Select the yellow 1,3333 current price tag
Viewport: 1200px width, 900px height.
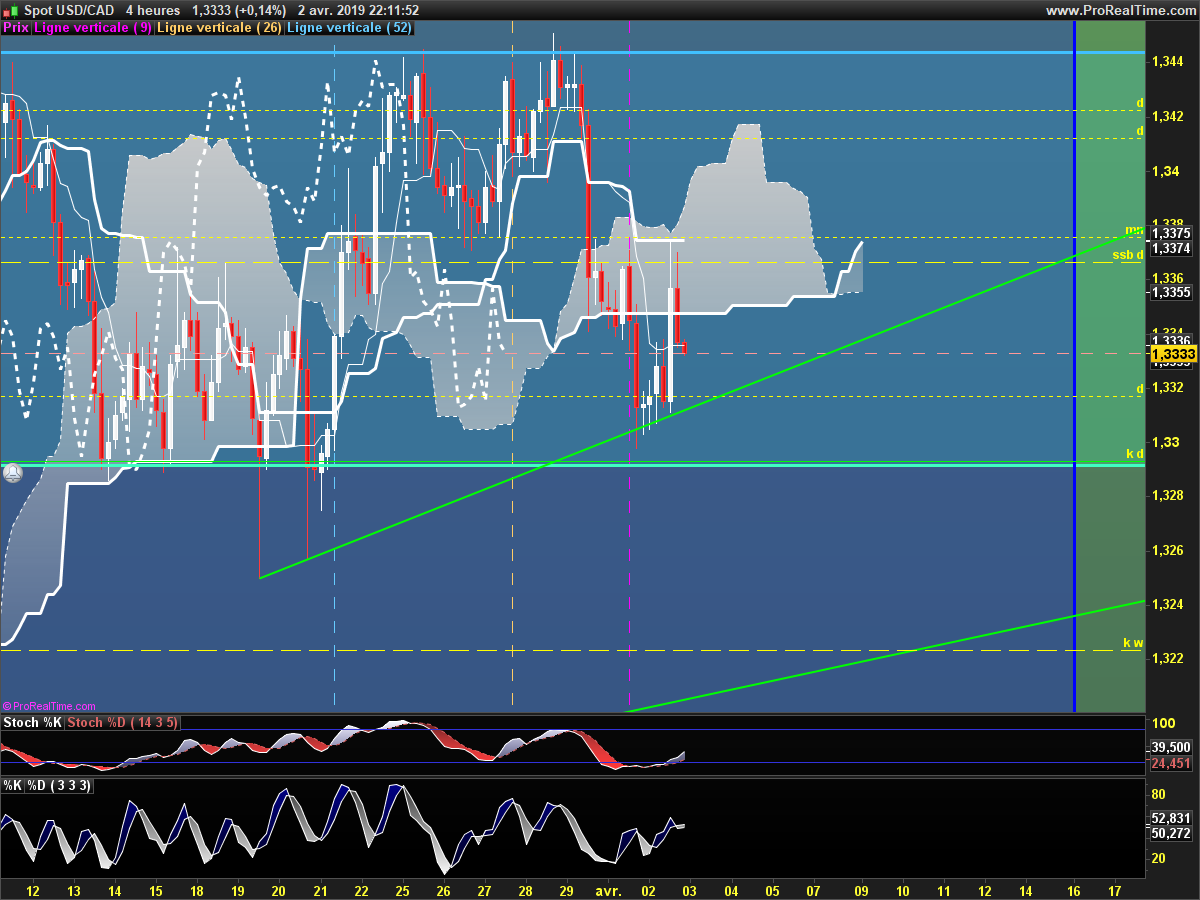(x=1173, y=354)
